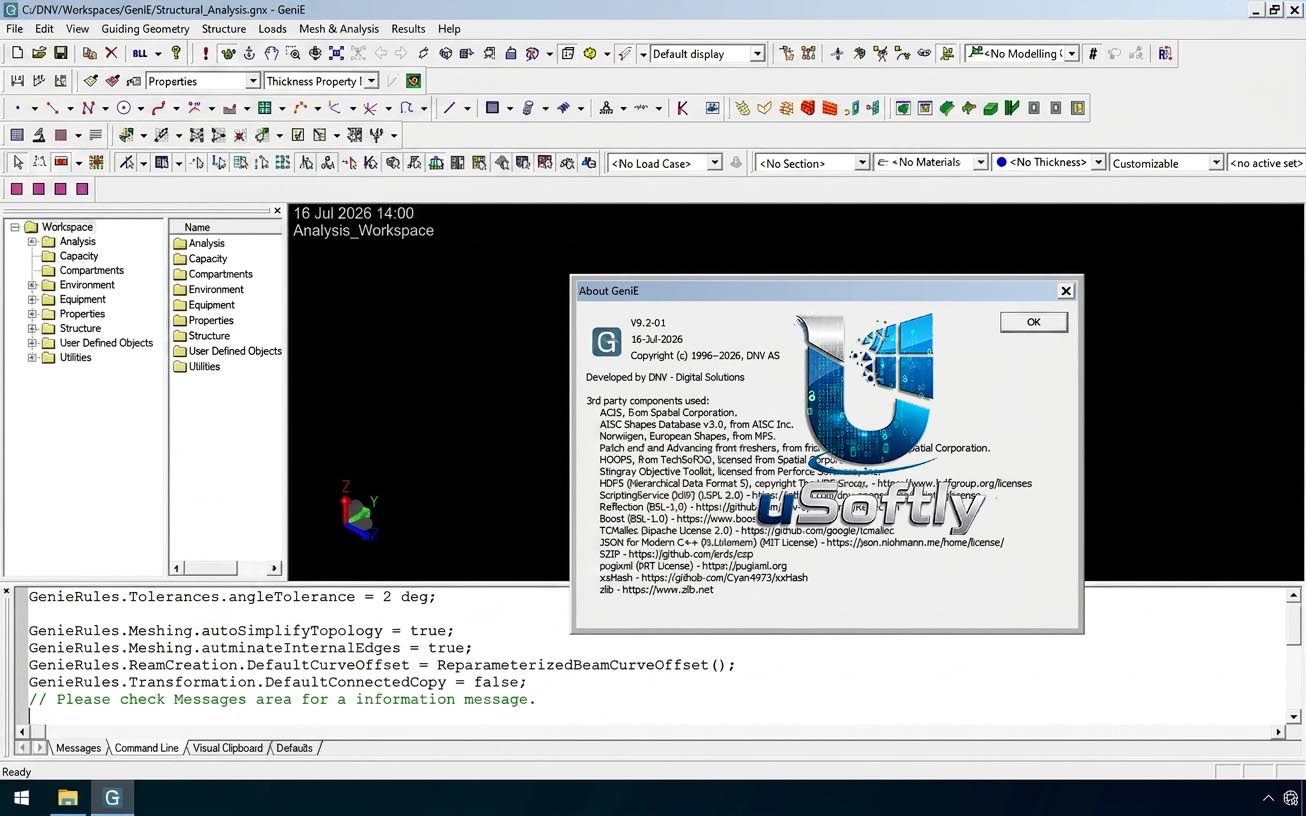
Task: Click the BLL toolbar button
Action: tap(140, 53)
